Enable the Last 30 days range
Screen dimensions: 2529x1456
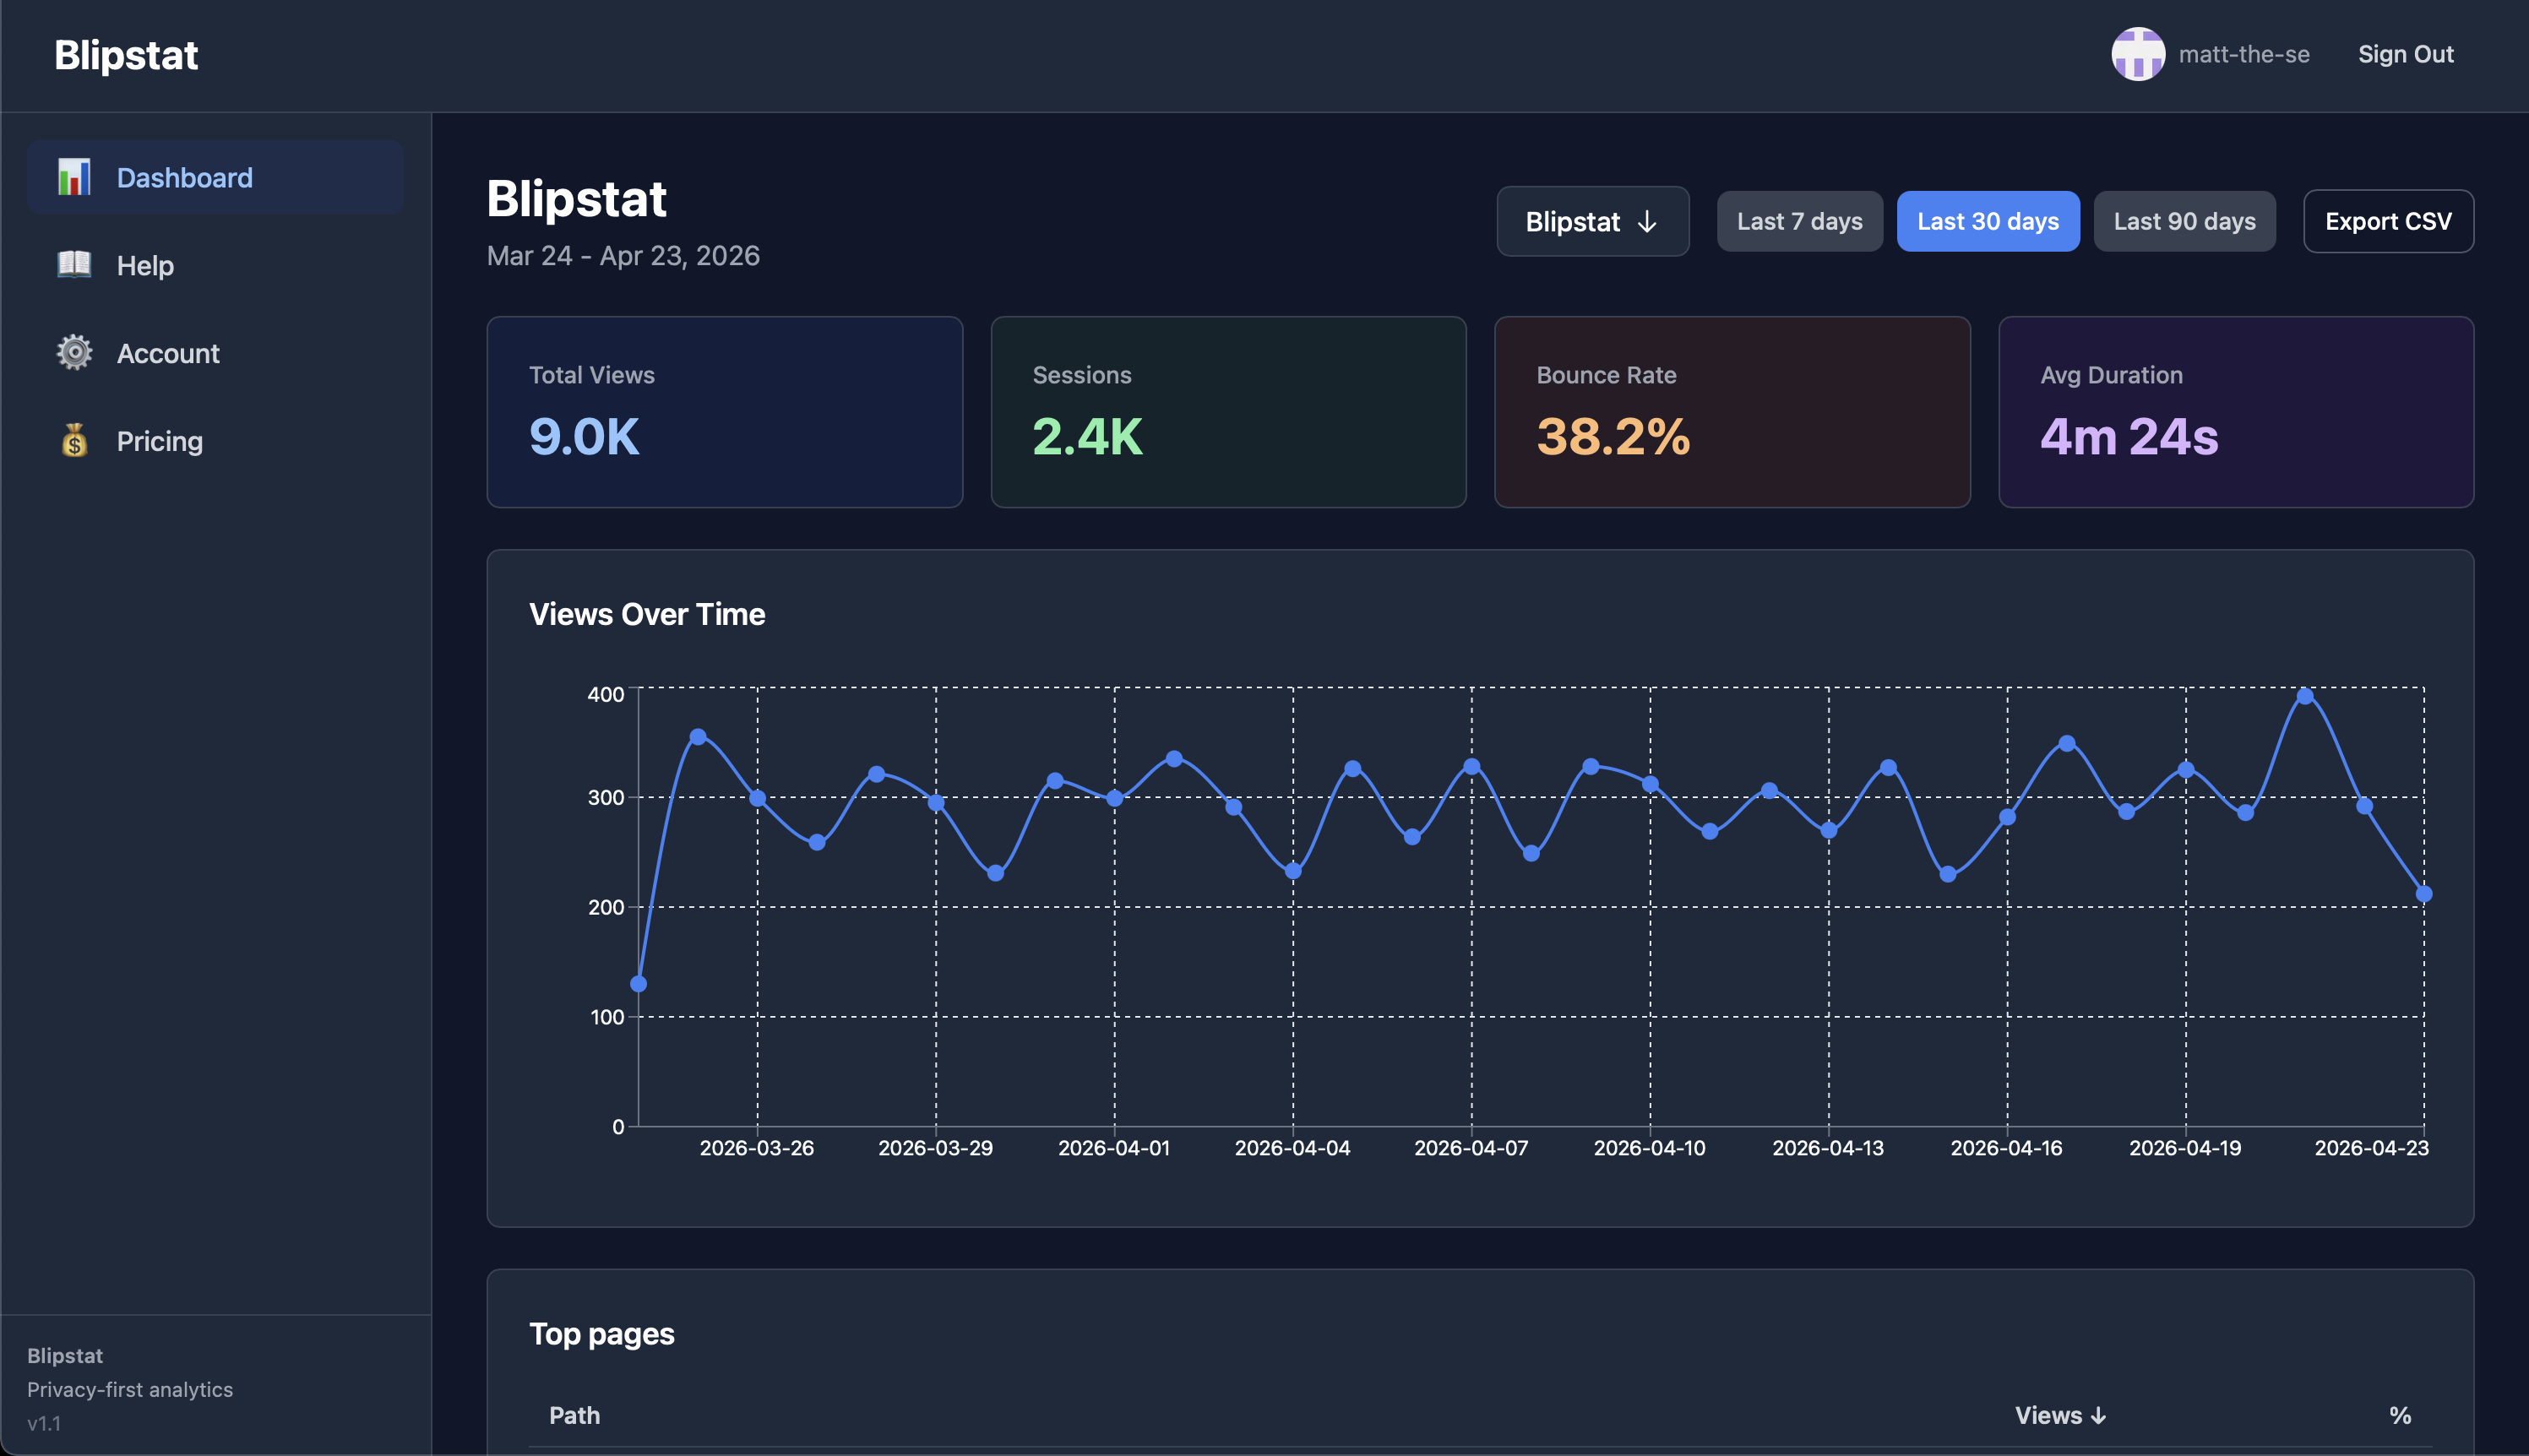[x=1987, y=221]
